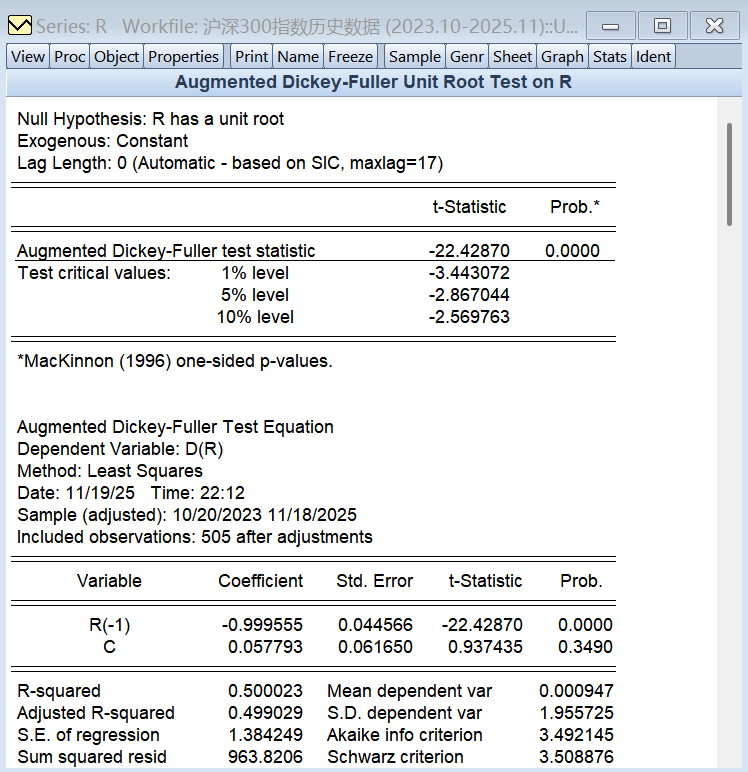The image size is (748, 772).
Task: Click Included observations: 505 line
Action: (x=195, y=537)
